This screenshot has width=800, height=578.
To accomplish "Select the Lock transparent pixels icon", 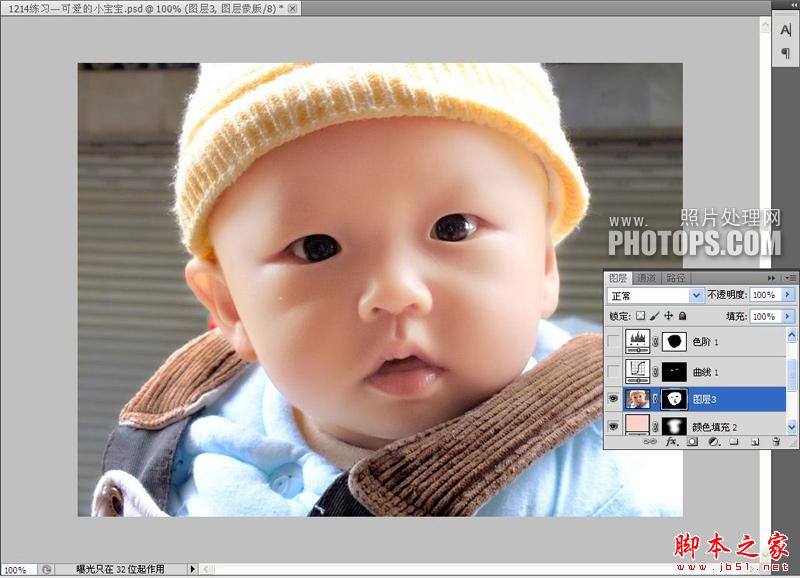I will point(640,315).
